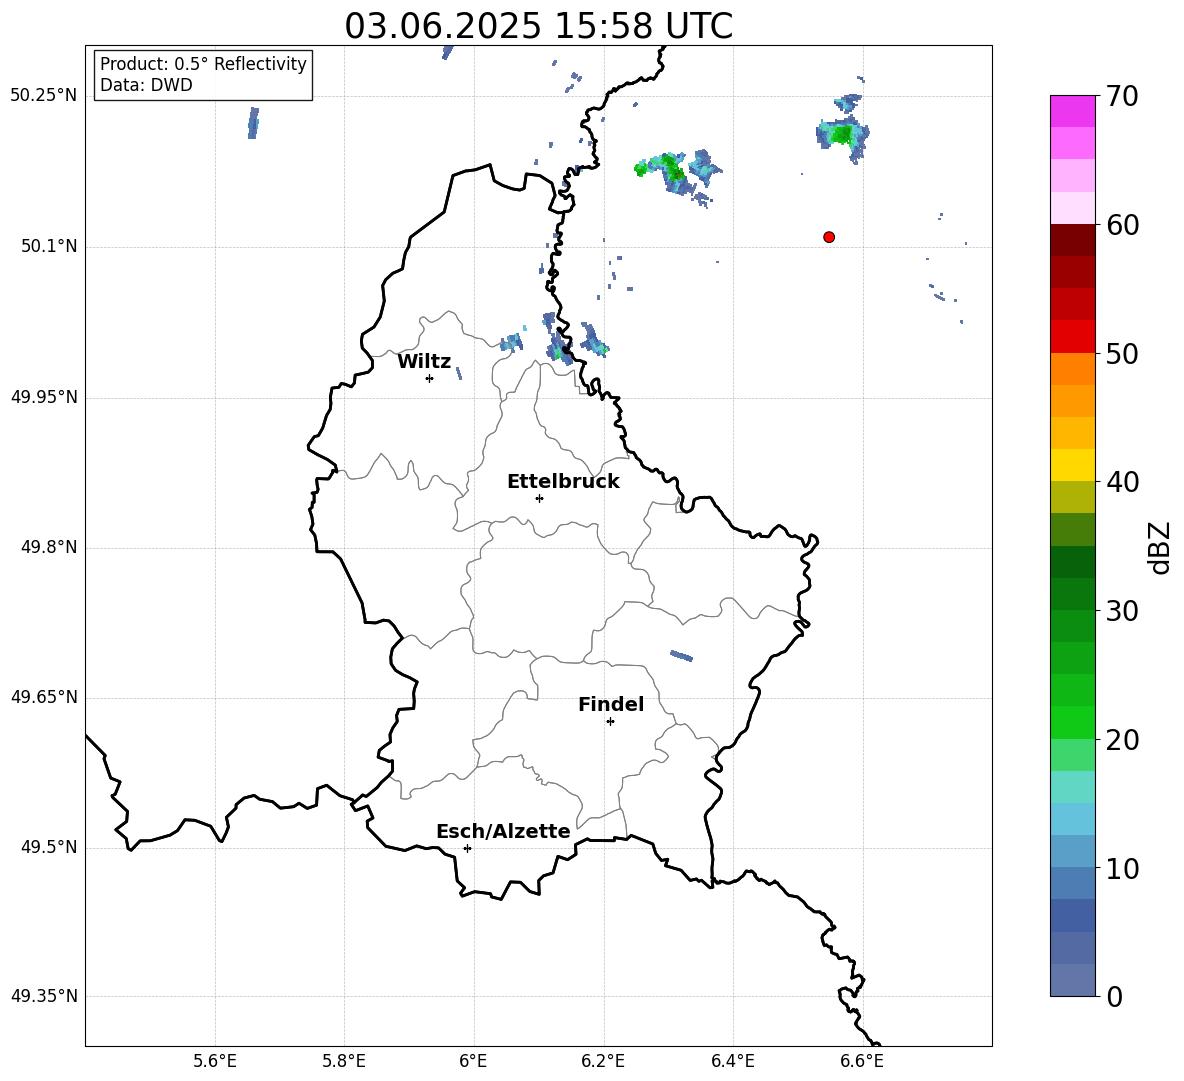Click the magenta top segment of the colorbar
The width and height of the screenshot is (1184, 1081).
(x=1073, y=111)
